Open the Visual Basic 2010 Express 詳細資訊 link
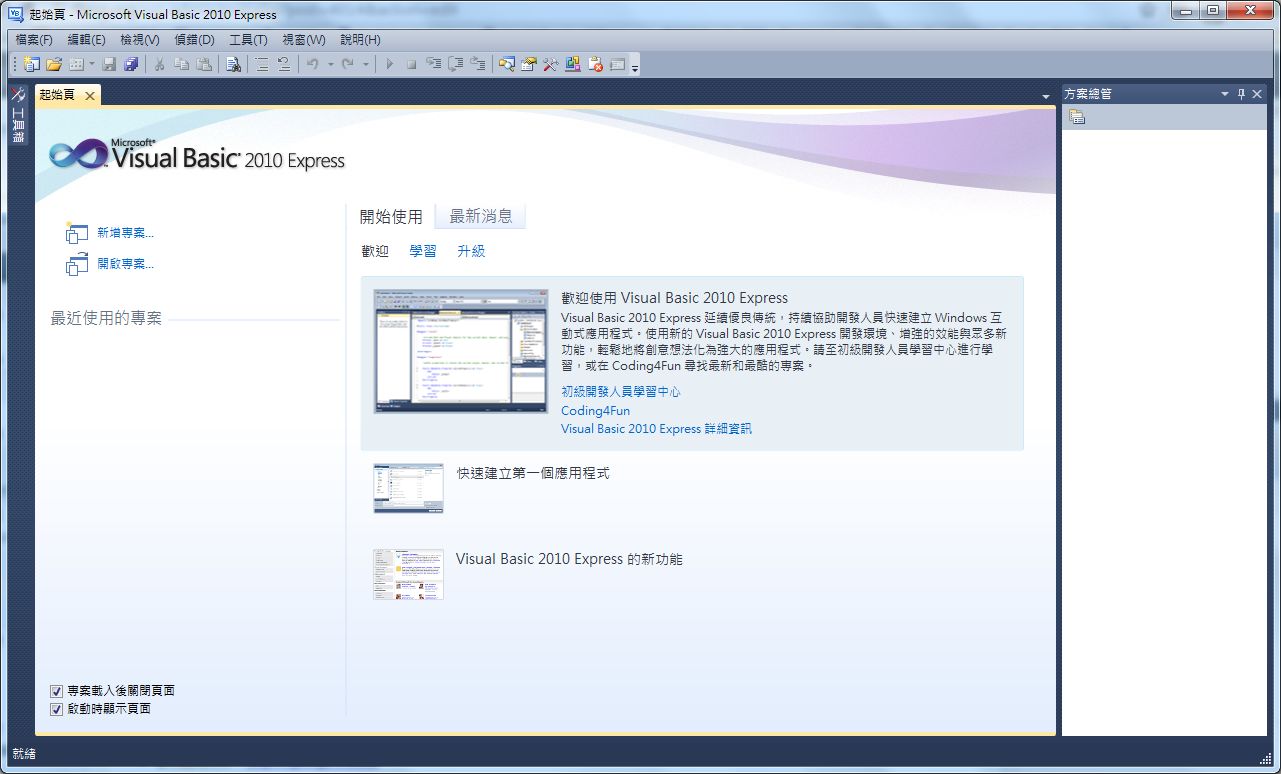Screen dimensions: 1281x774 (x=656, y=429)
